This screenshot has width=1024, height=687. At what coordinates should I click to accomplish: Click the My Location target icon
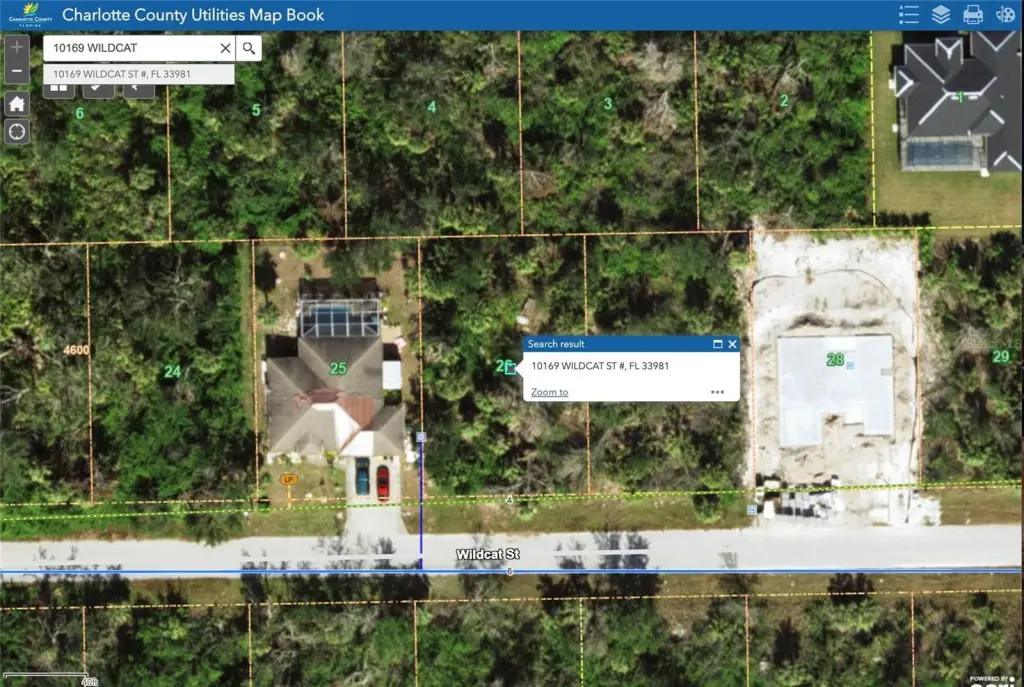(x=17, y=131)
